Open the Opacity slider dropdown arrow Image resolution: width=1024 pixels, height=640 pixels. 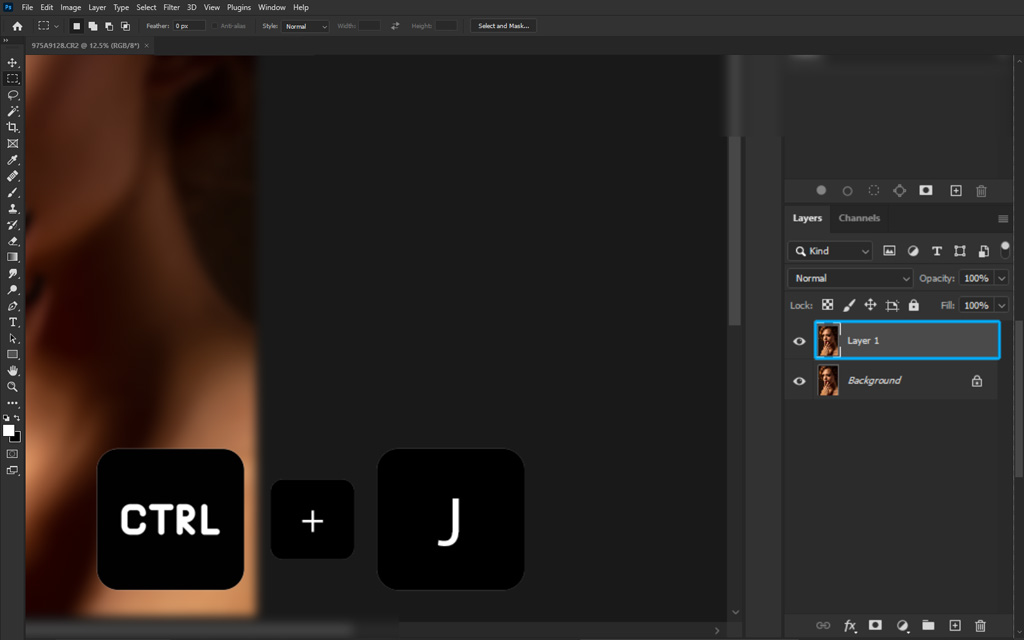tap(1001, 278)
